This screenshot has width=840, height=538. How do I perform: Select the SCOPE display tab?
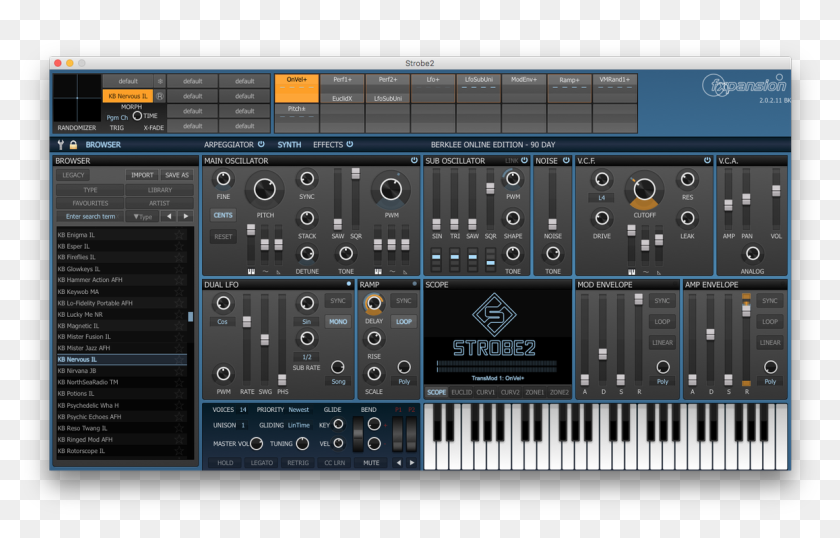pyautogui.click(x=436, y=392)
